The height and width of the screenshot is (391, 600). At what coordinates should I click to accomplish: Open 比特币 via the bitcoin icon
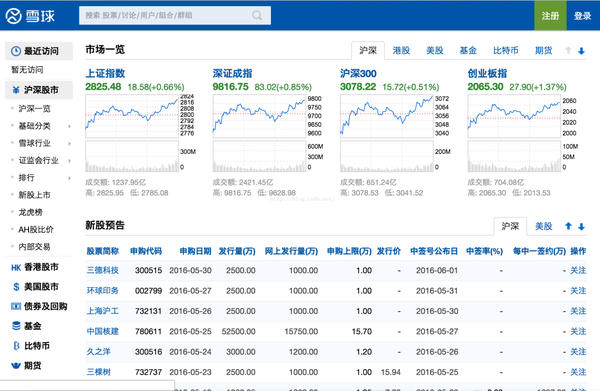(16, 346)
